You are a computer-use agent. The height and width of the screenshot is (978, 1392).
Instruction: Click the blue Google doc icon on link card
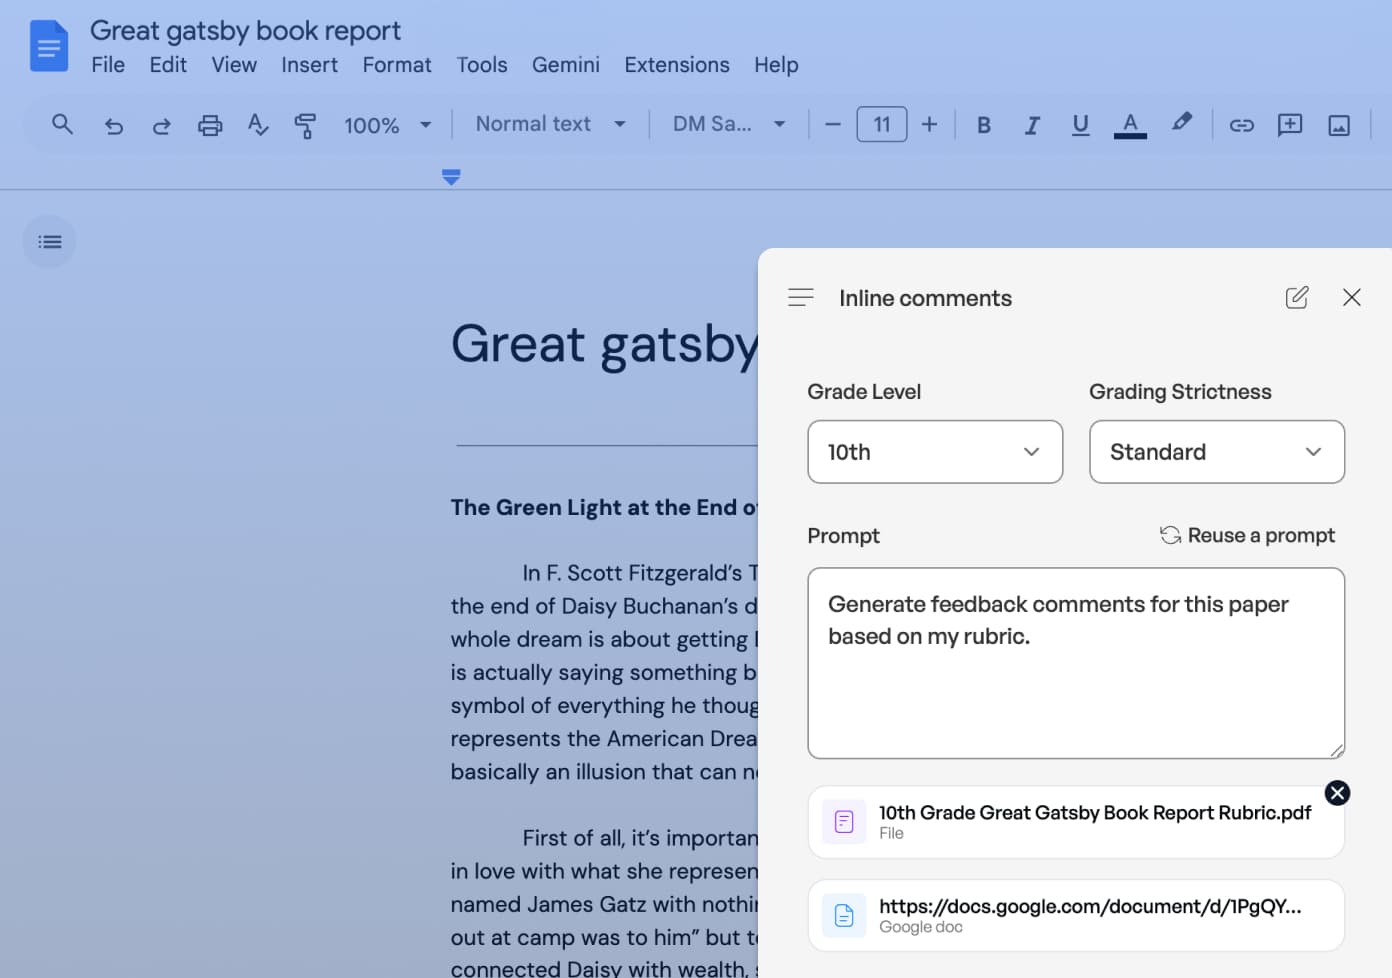pos(844,915)
